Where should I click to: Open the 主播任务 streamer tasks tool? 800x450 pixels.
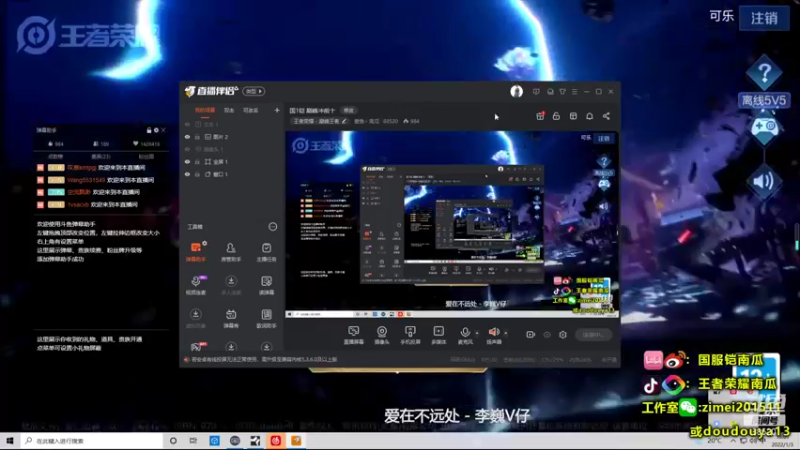tap(266, 252)
